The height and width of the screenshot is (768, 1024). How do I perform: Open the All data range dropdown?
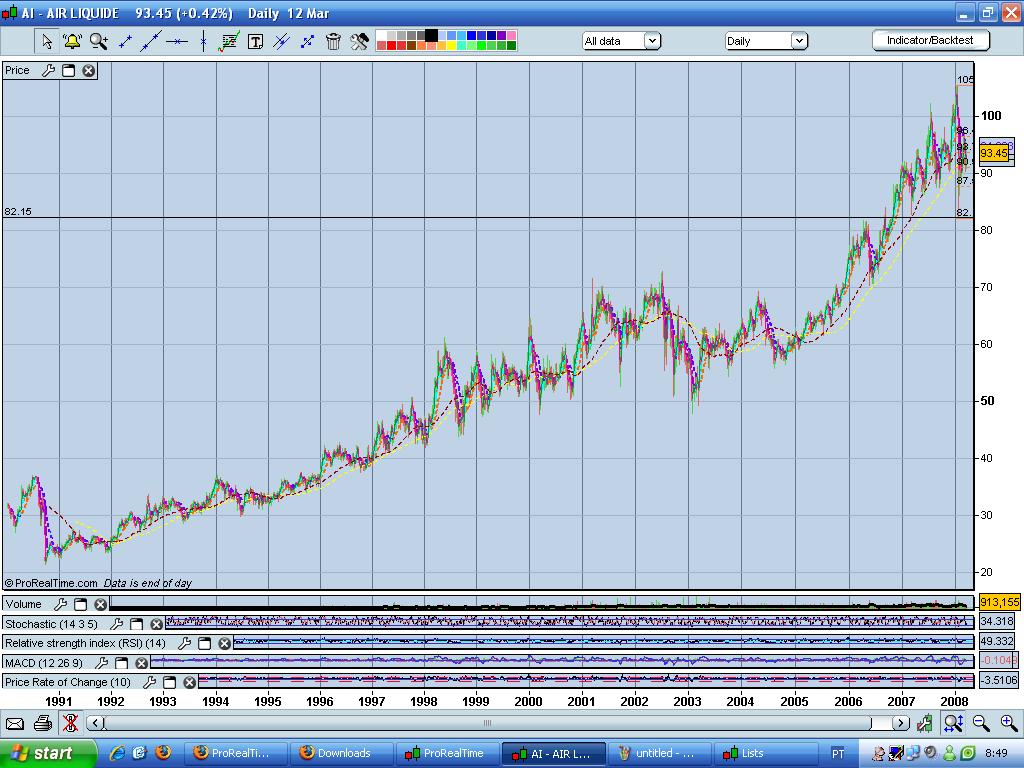coord(622,41)
